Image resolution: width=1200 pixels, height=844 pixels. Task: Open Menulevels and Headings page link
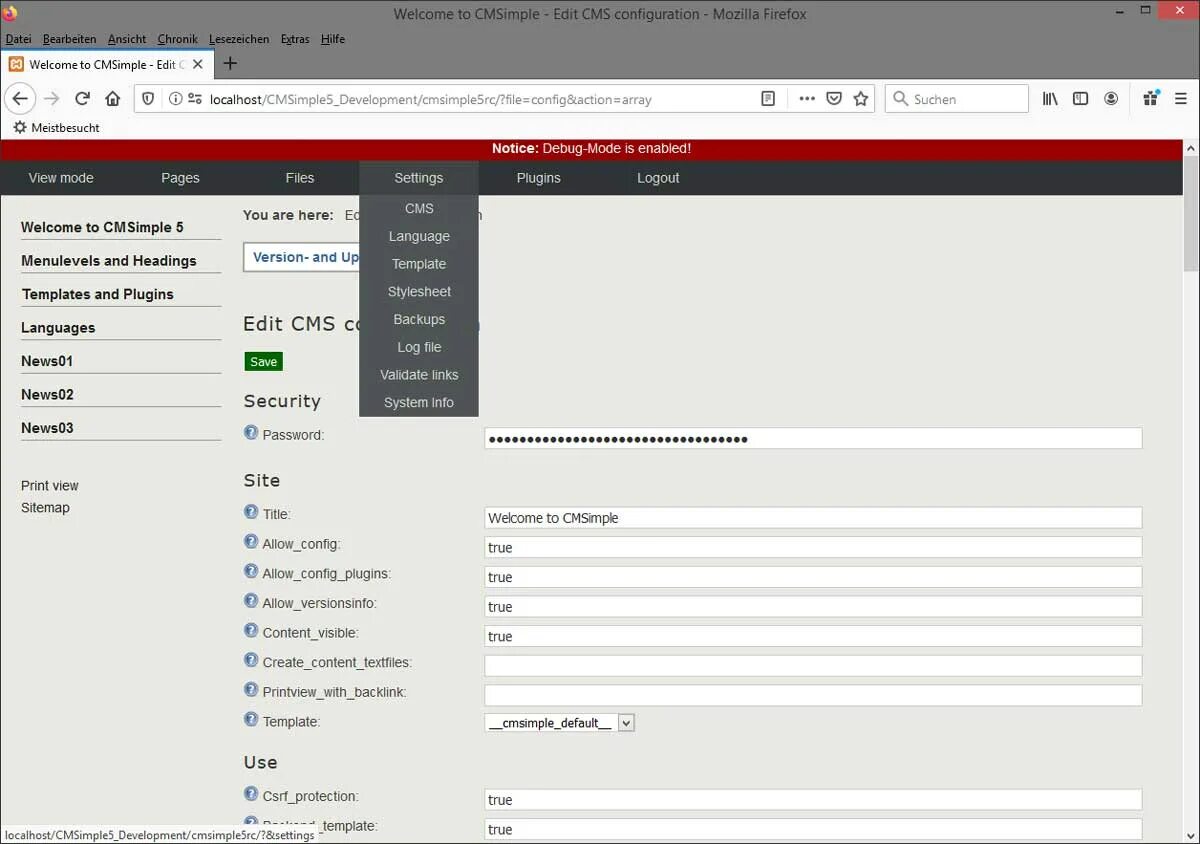pos(109,261)
